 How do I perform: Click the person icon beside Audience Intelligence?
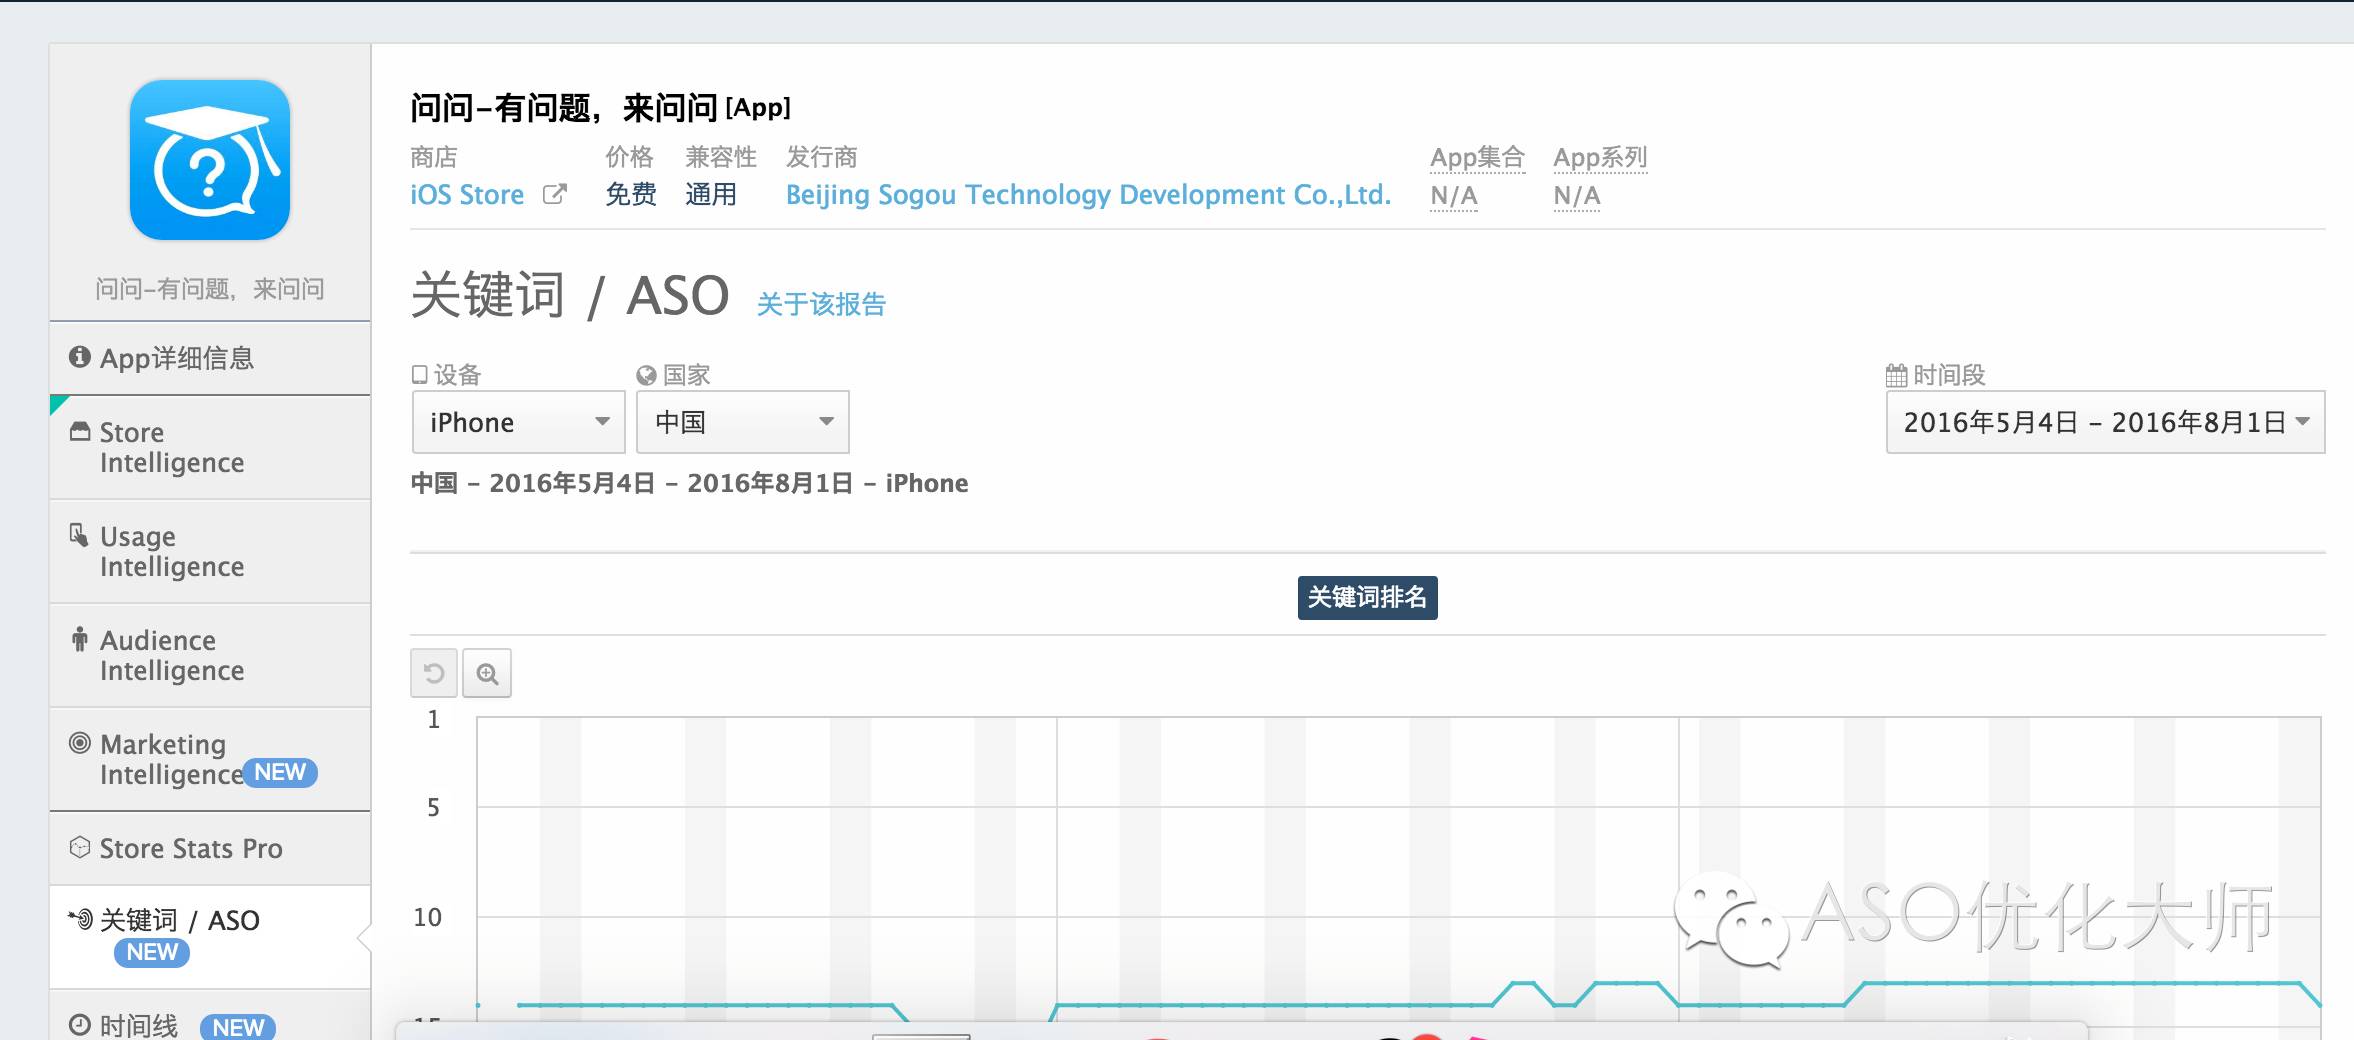pos(79,638)
